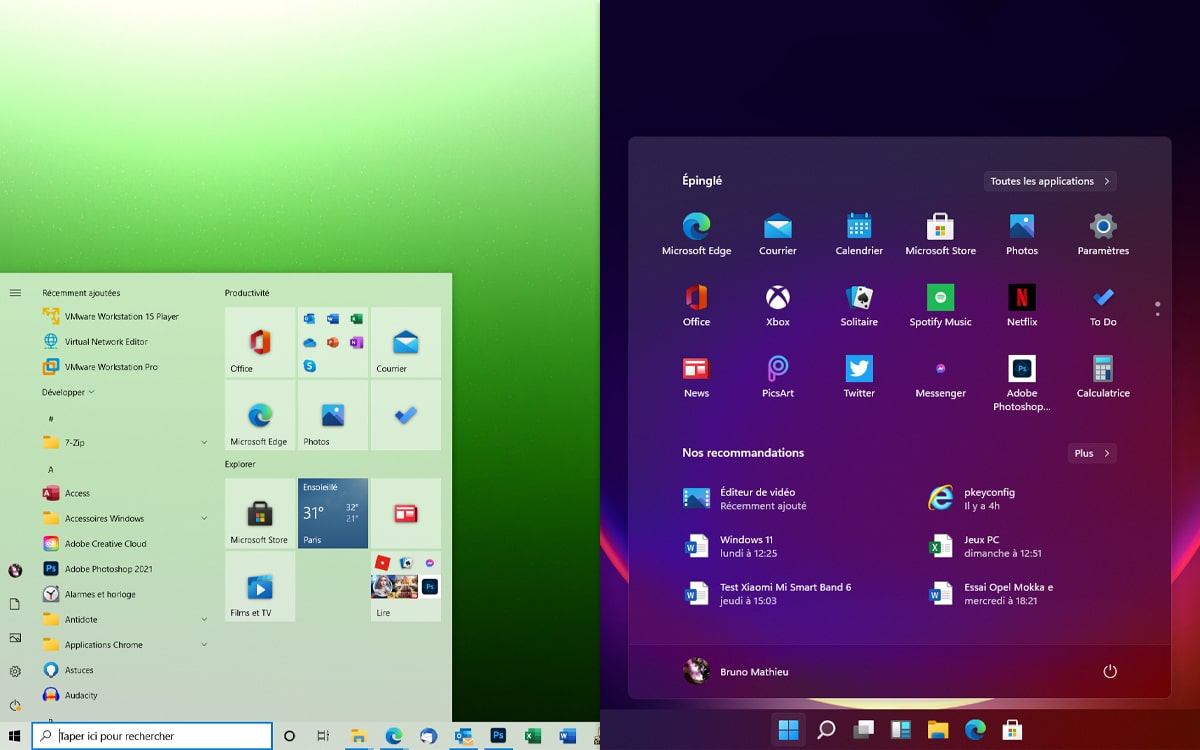Open the pinned Twitter app
Screen dimensions: 1200x750
coord(859,377)
